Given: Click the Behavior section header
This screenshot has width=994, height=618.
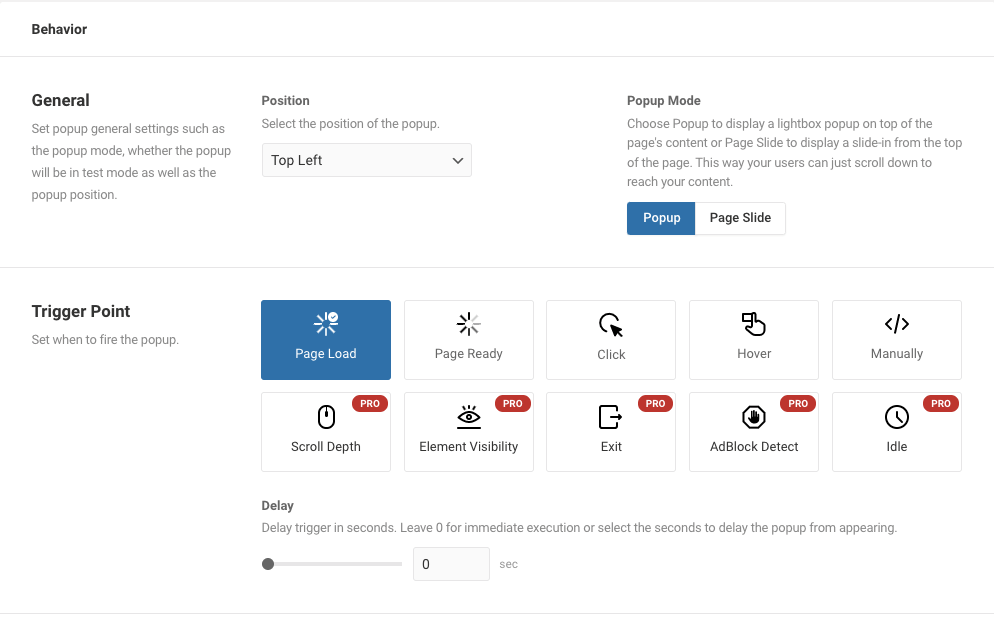Looking at the screenshot, I should (x=60, y=29).
